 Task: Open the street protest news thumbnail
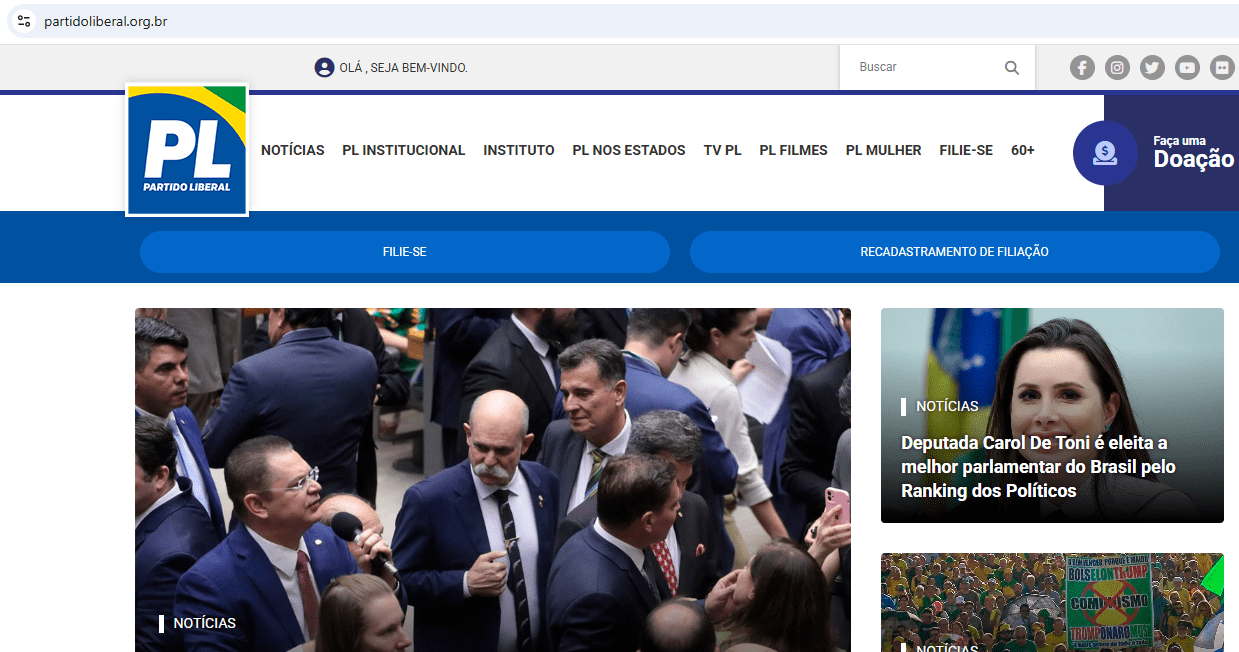point(1052,602)
